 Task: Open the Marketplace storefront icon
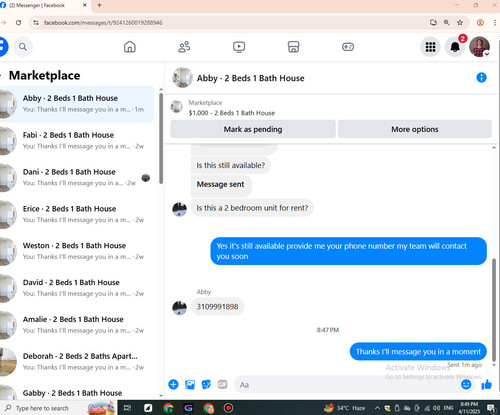tap(293, 47)
